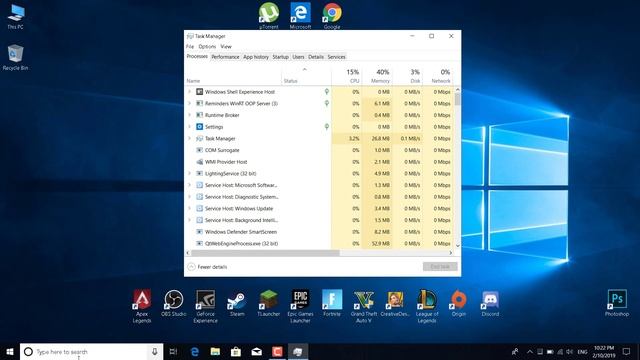Switch to the App history tab
The height and width of the screenshot is (360, 640).
tap(256, 57)
